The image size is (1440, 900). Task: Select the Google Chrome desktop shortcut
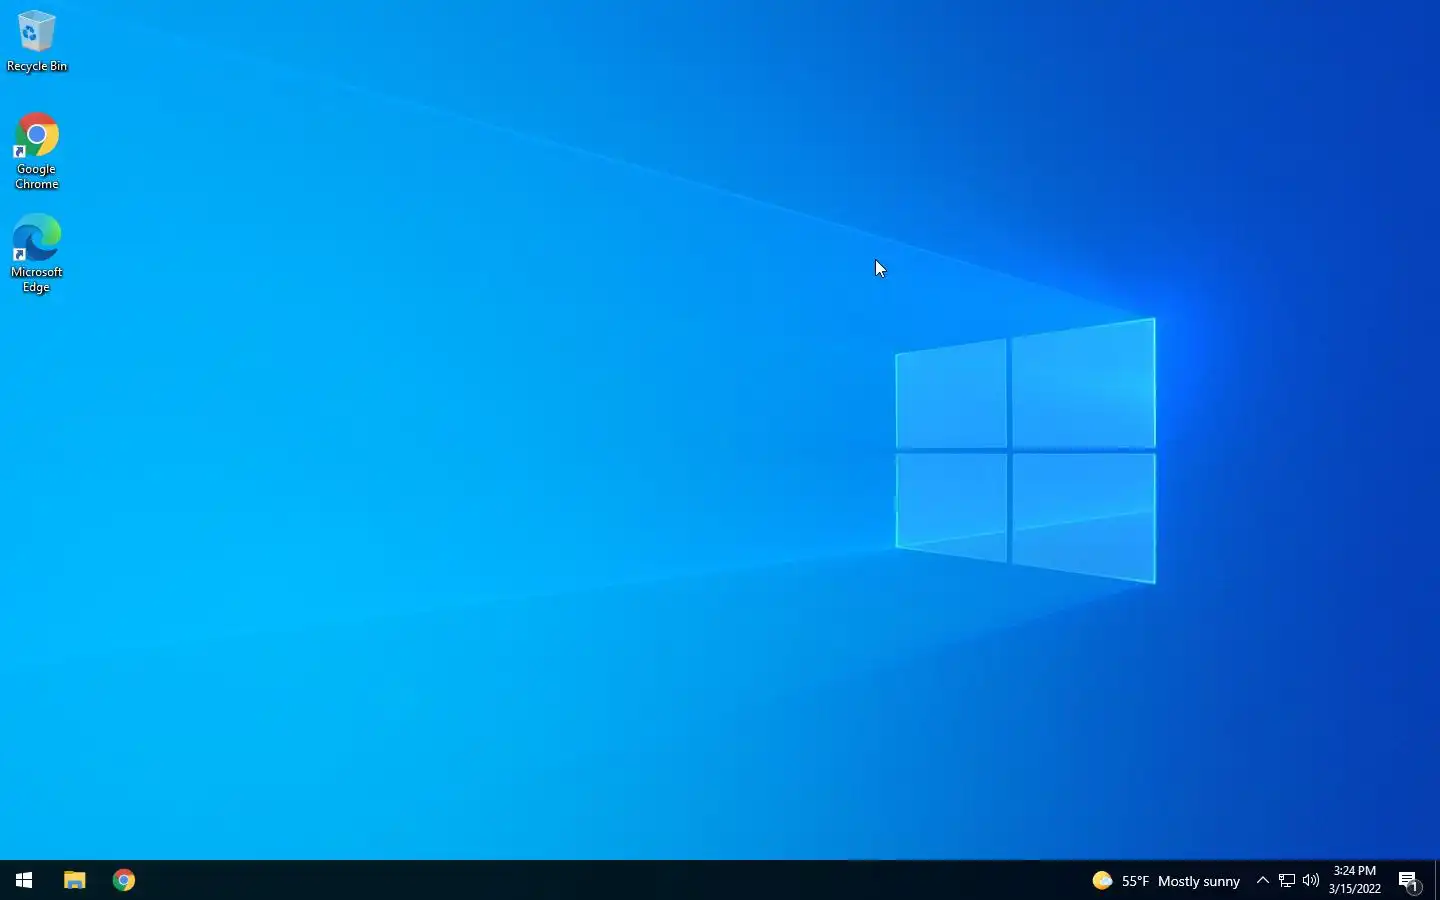pos(36,151)
